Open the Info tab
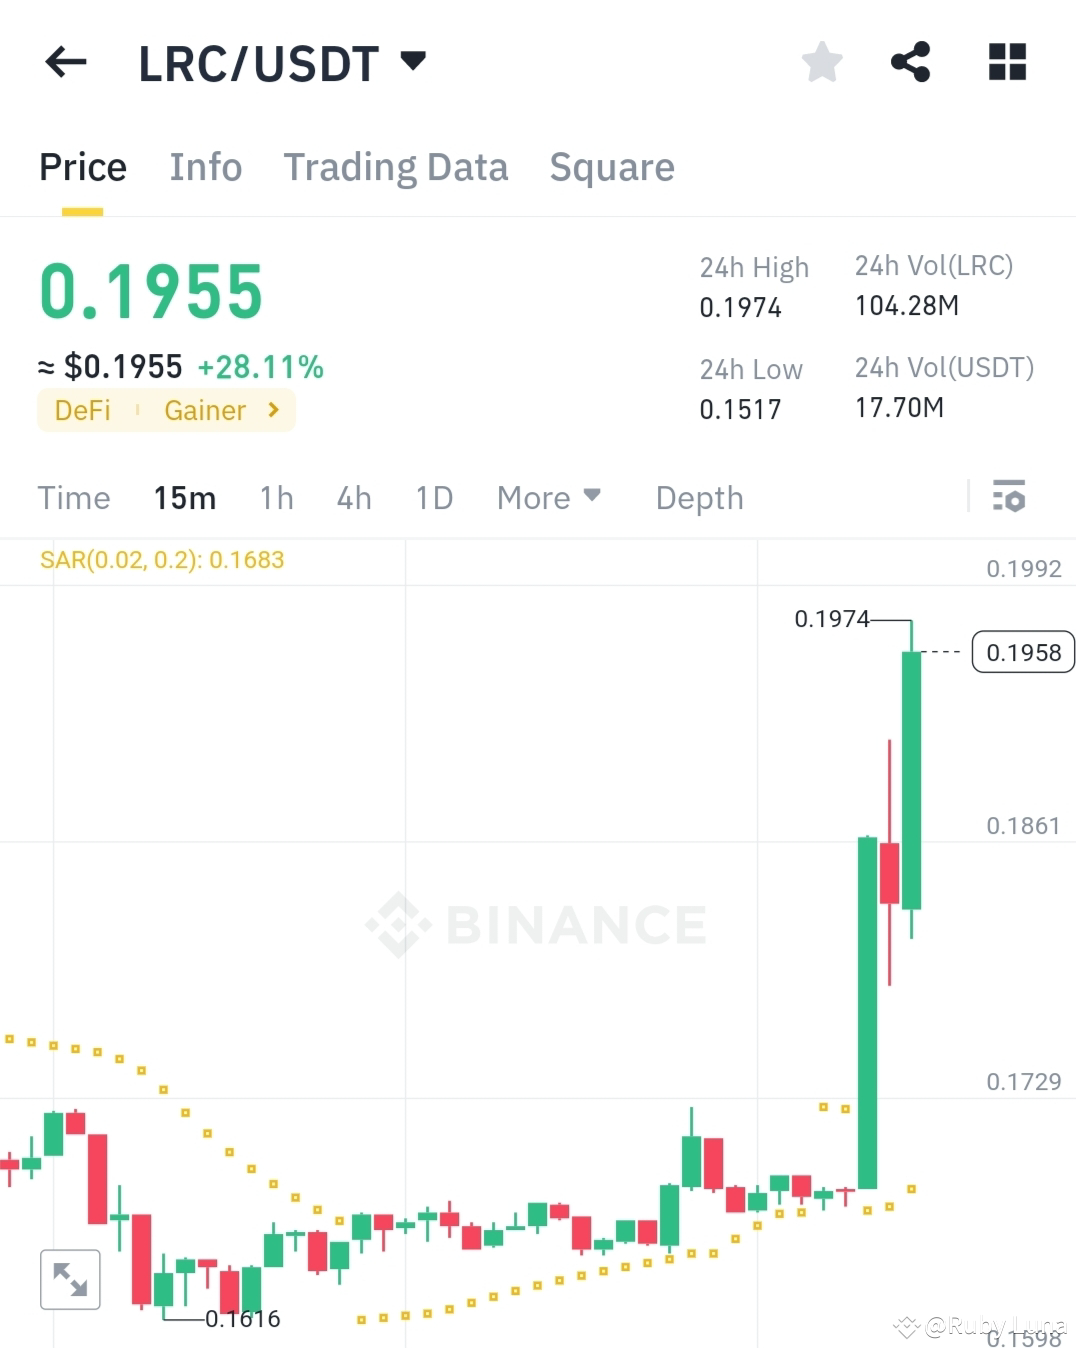Viewport: 1076px width, 1348px height. [x=205, y=167]
